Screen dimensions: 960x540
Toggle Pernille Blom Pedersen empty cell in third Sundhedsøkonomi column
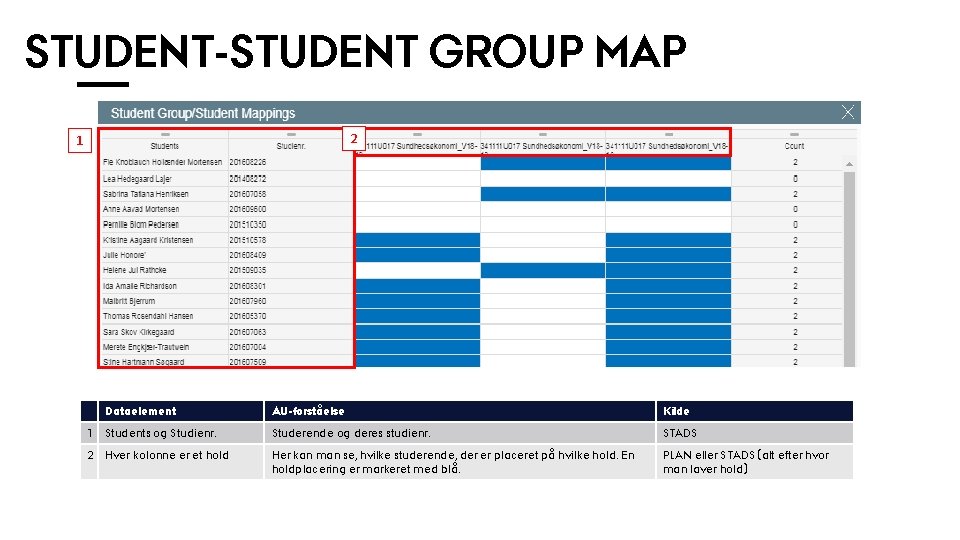coord(668,225)
